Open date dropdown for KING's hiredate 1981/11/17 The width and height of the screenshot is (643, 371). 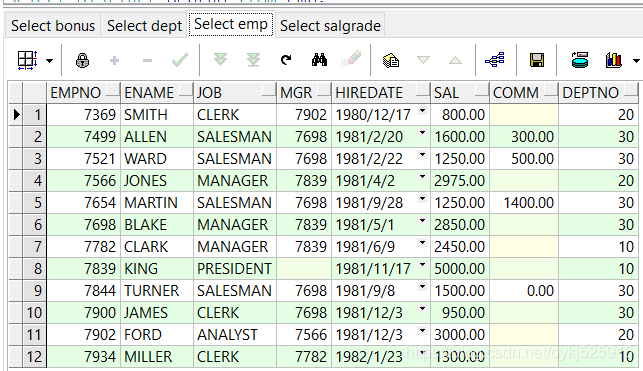[x=422, y=265]
